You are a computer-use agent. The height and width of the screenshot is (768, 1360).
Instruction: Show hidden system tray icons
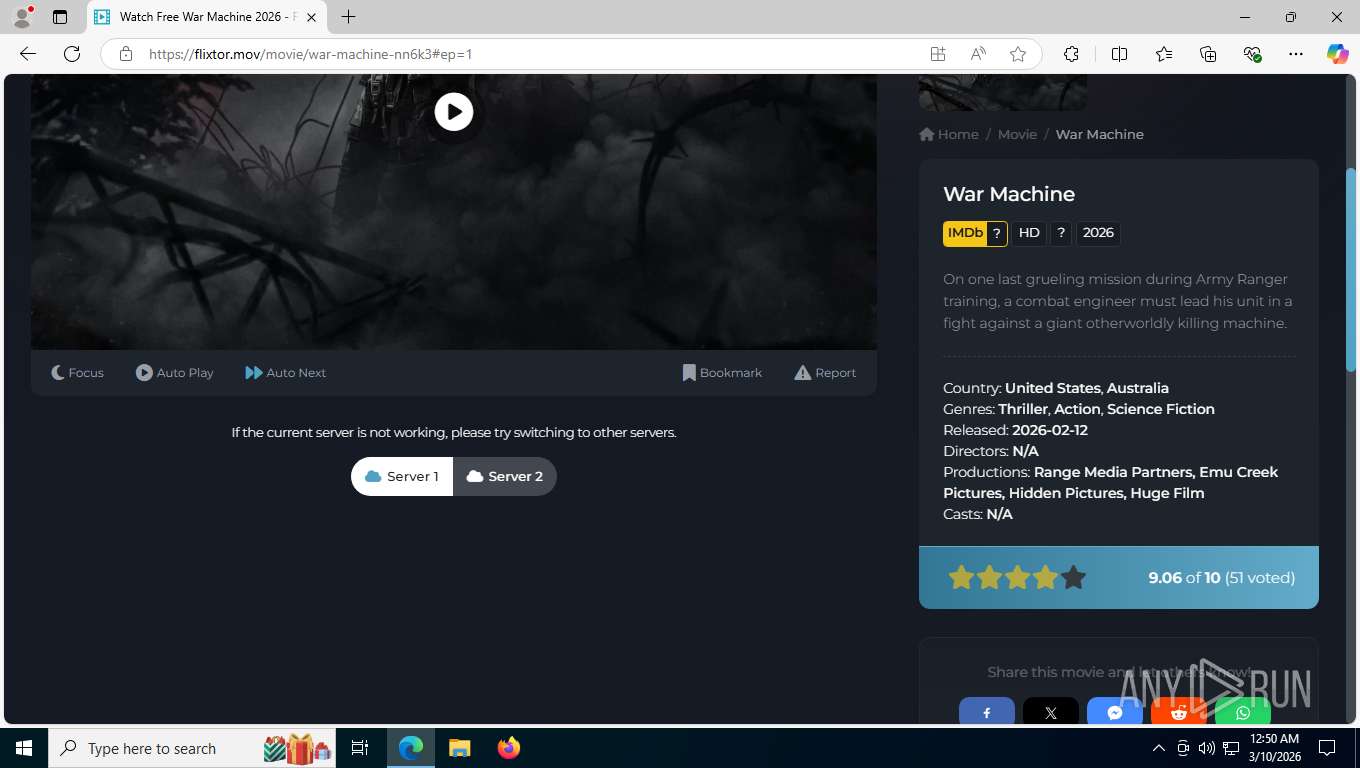click(x=1159, y=748)
